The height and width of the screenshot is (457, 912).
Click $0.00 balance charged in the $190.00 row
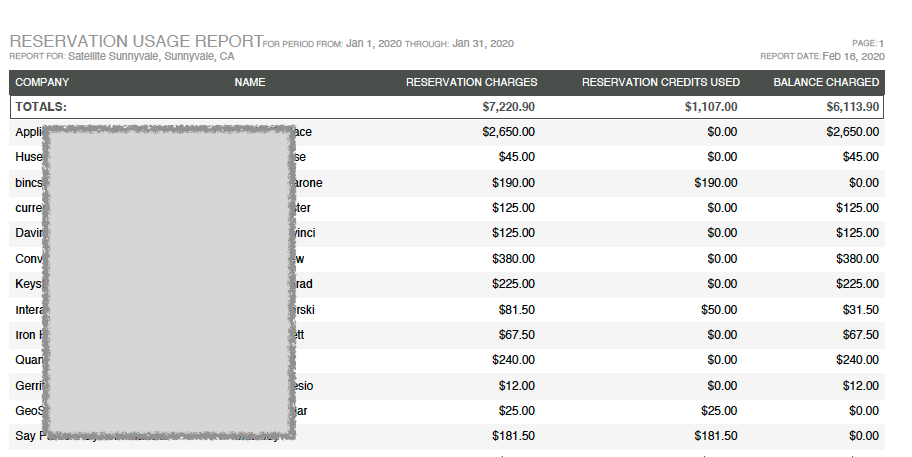864,183
